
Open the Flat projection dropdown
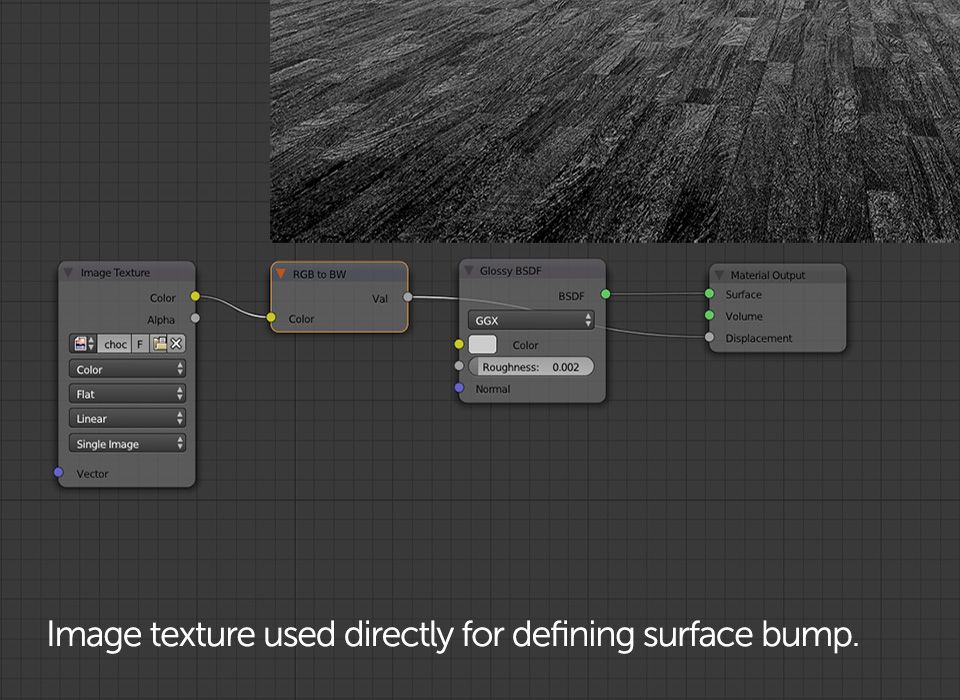[127, 394]
